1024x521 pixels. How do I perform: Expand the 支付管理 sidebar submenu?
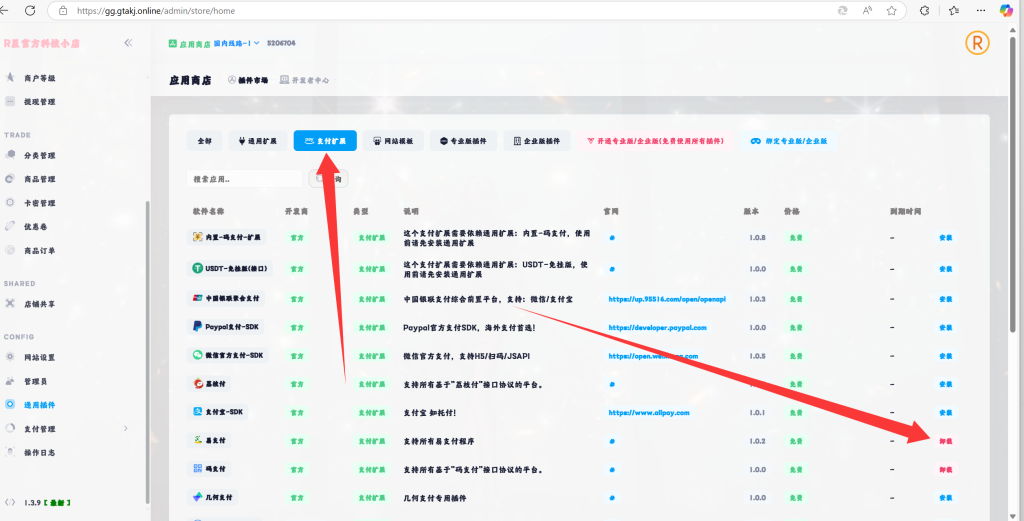coord(125,429)
